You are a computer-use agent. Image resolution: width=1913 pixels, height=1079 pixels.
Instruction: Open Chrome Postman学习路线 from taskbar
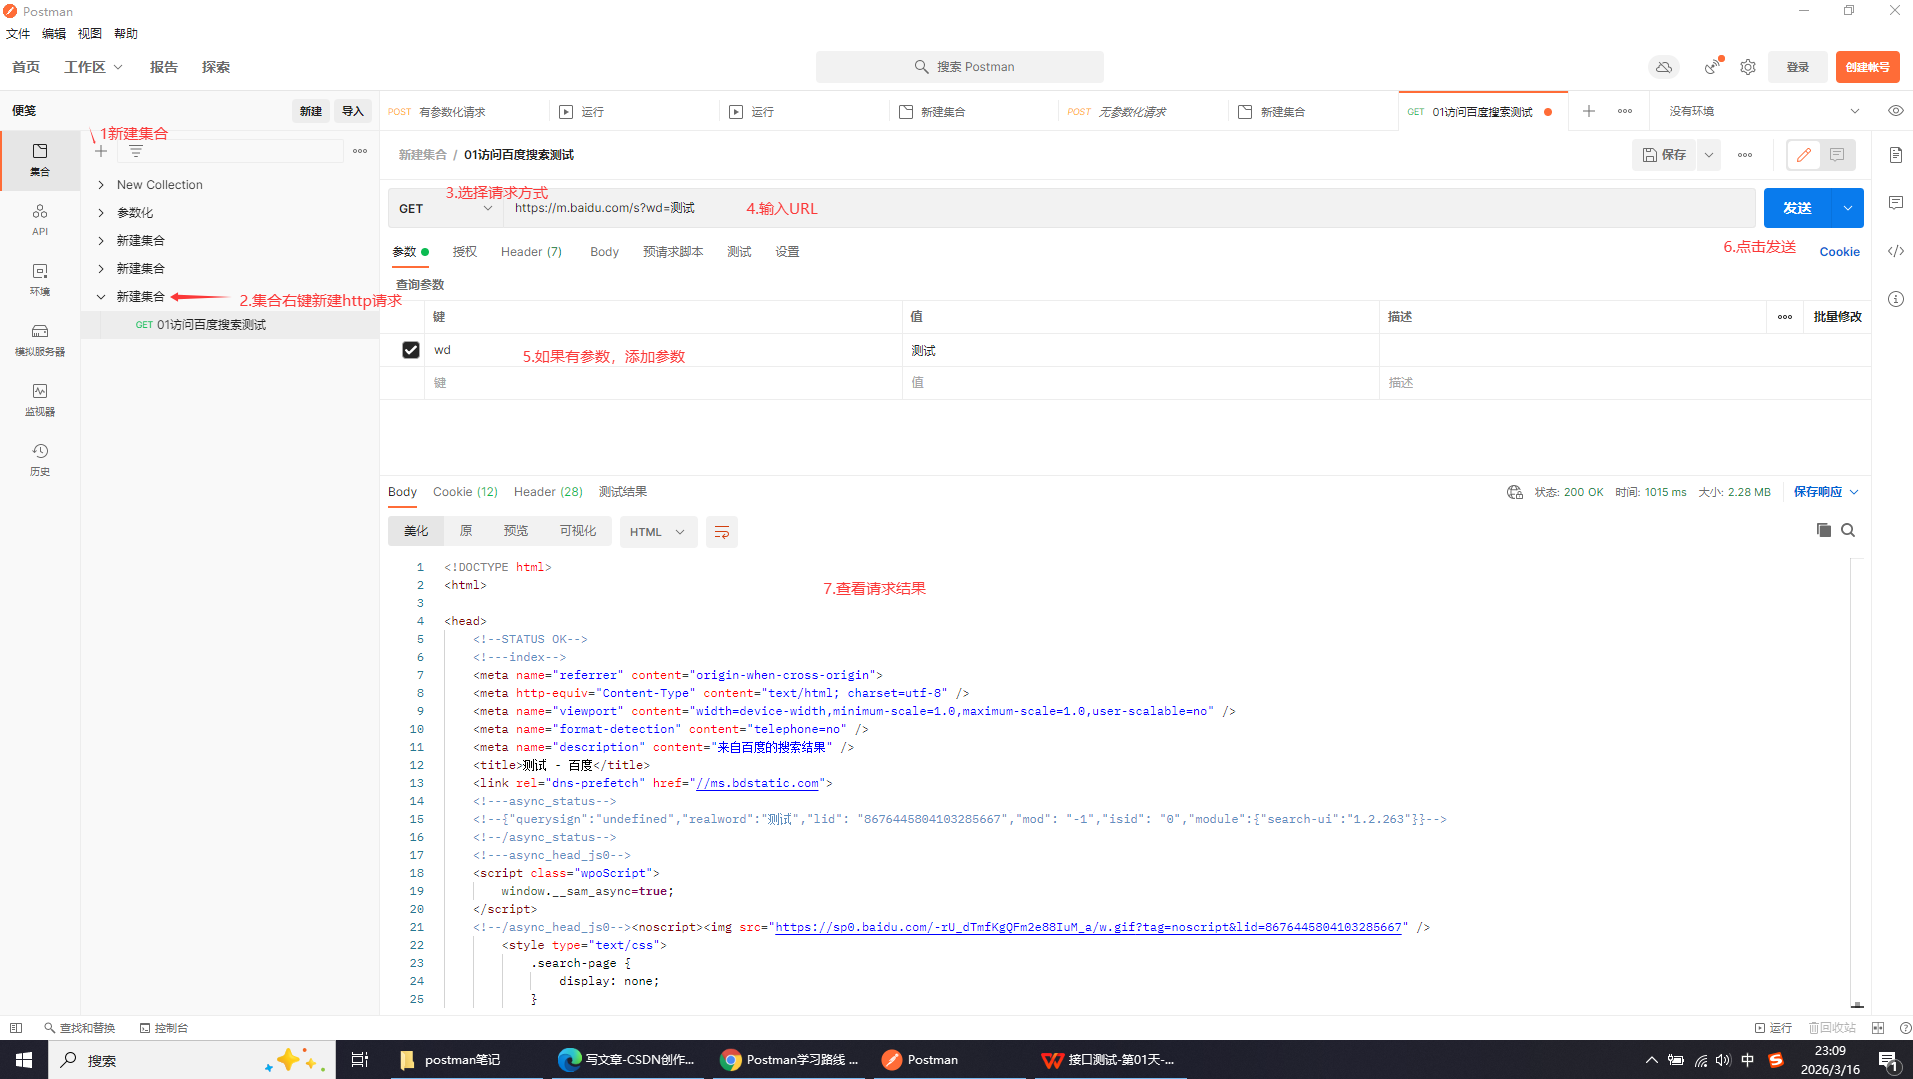790,1060
